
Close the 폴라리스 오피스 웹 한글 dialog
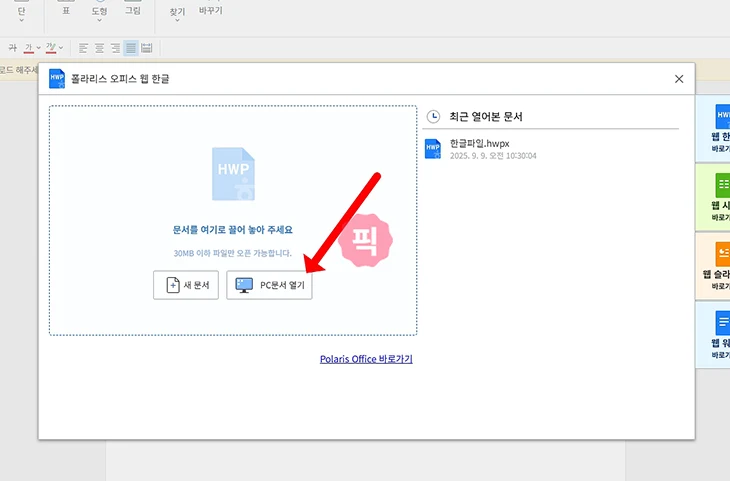tap(679, 79)
